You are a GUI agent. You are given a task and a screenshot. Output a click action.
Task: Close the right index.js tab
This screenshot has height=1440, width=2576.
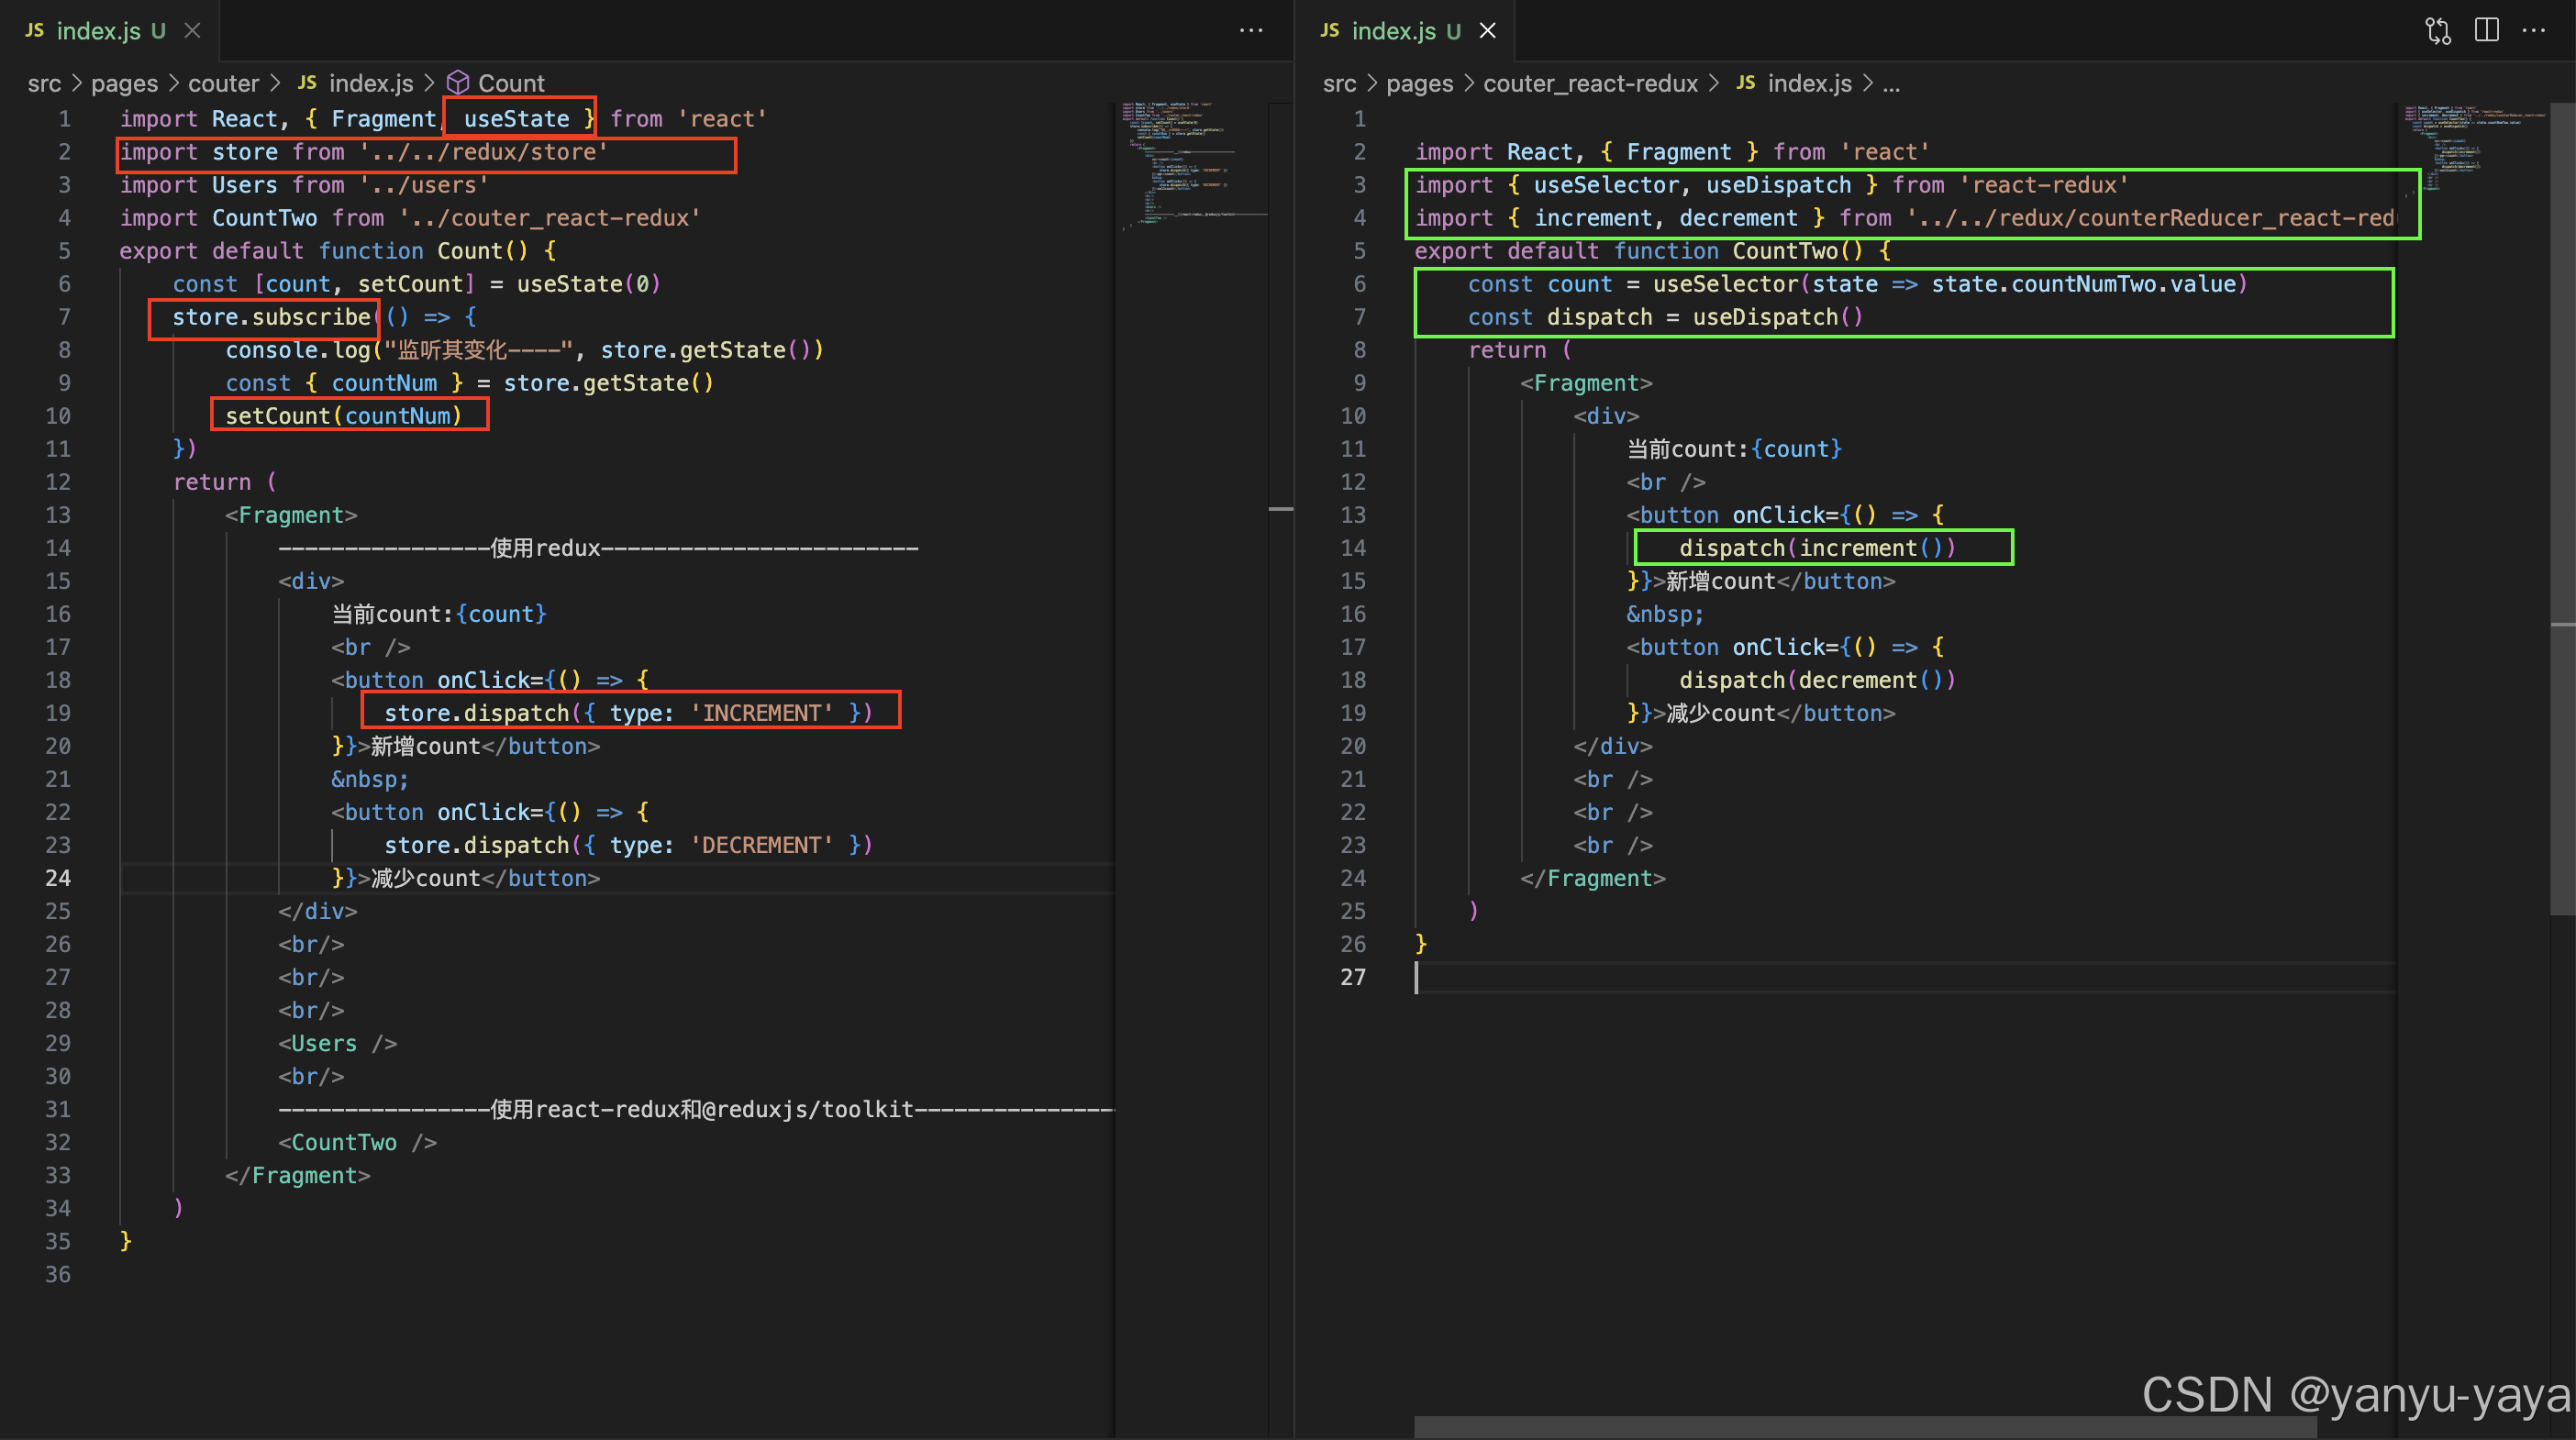[x=1488, y=31]
